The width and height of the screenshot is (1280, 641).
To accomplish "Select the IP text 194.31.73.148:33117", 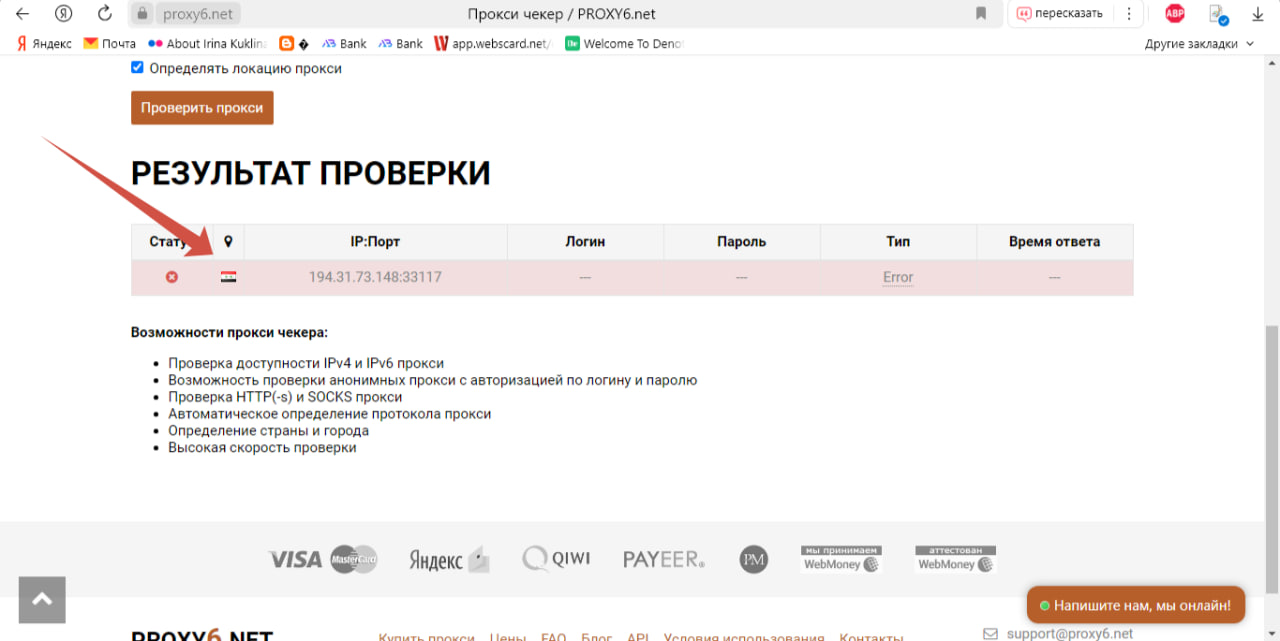I will coord(375,277).
